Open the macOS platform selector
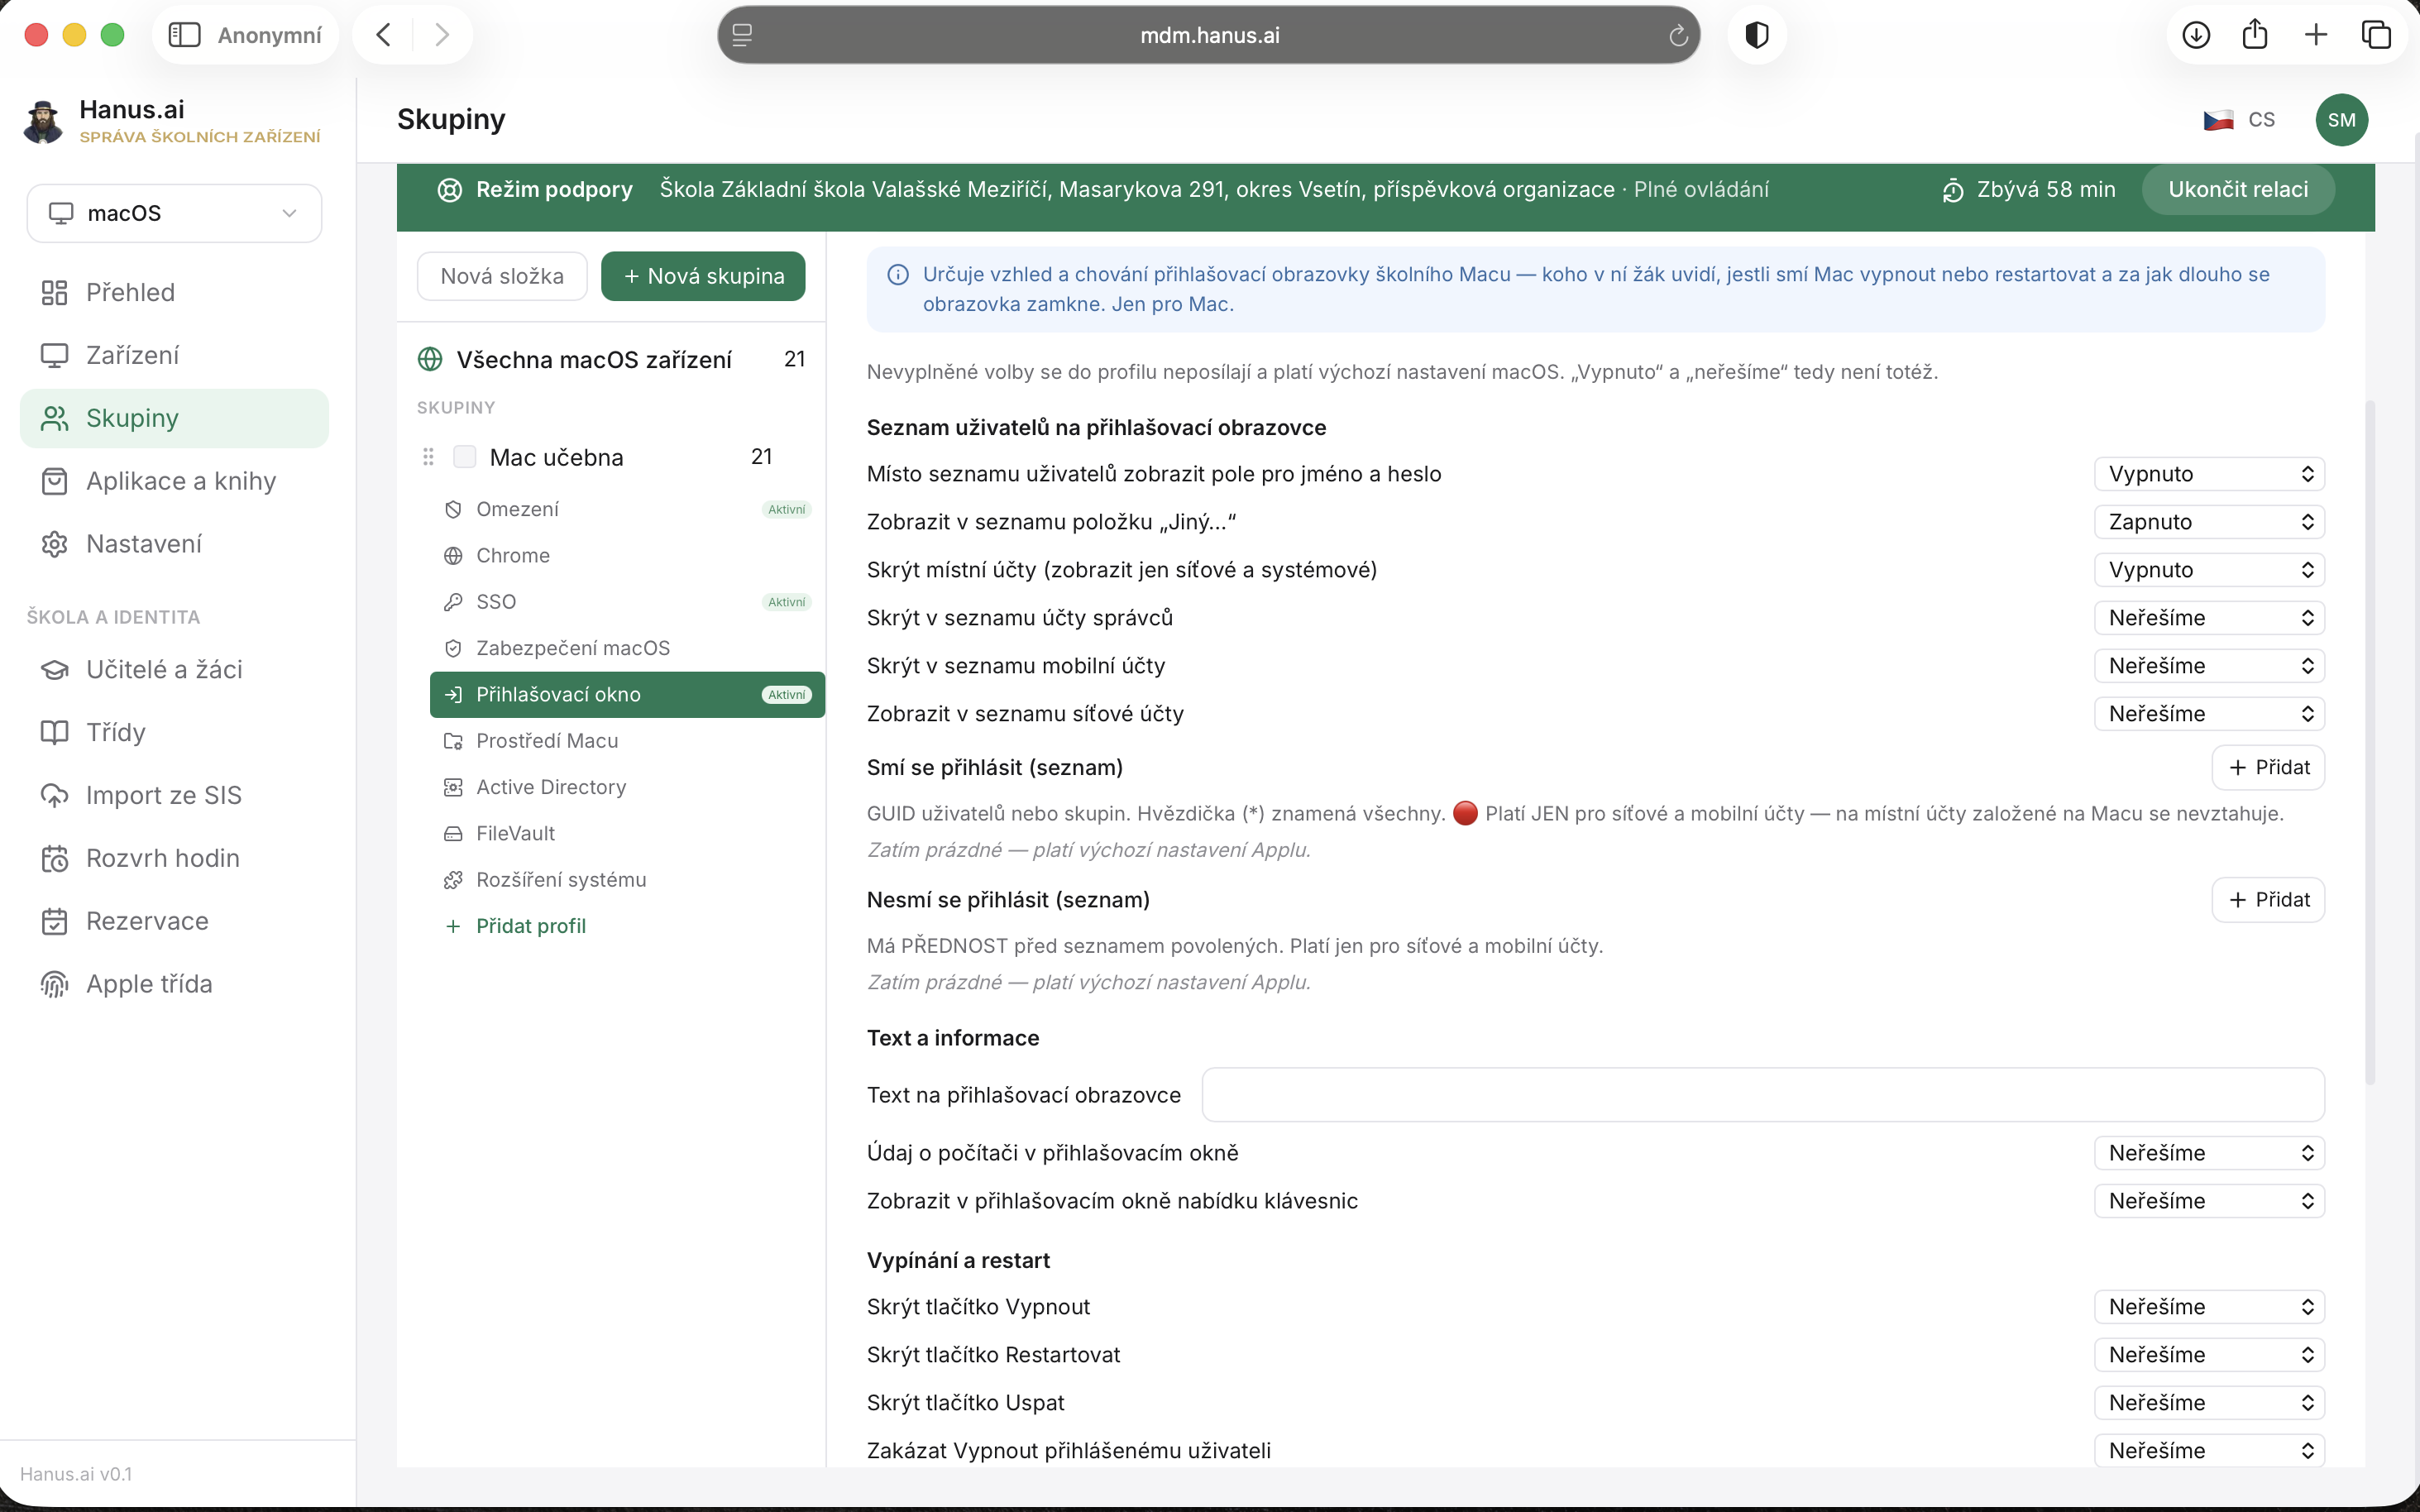Image resolution: width=2420 pixels, height=1512 pixels. click(174, 213)
